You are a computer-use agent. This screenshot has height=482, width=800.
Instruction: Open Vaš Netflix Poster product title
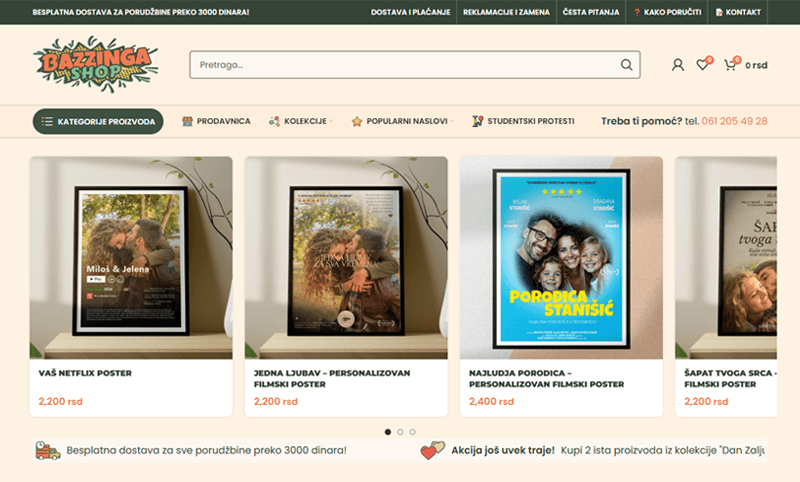(x=85, y=373)
